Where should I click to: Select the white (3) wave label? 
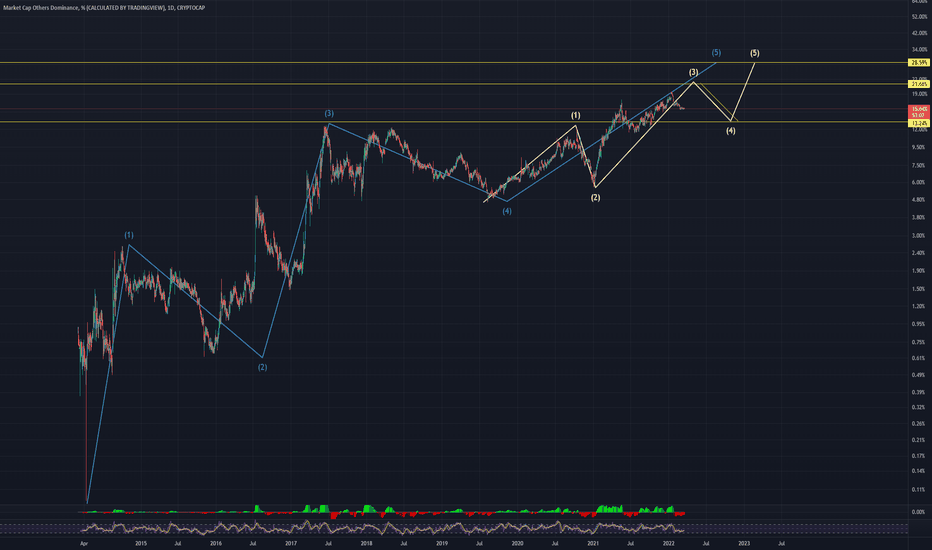coord(694,73)
